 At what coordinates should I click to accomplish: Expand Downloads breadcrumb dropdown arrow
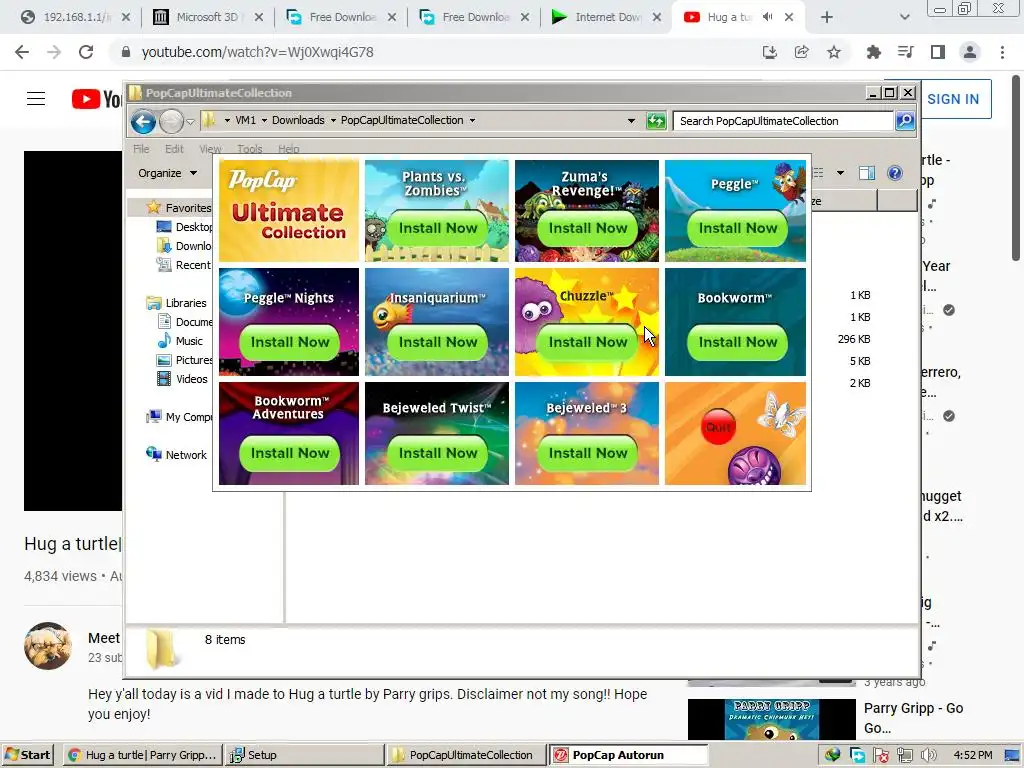[333, 121]
